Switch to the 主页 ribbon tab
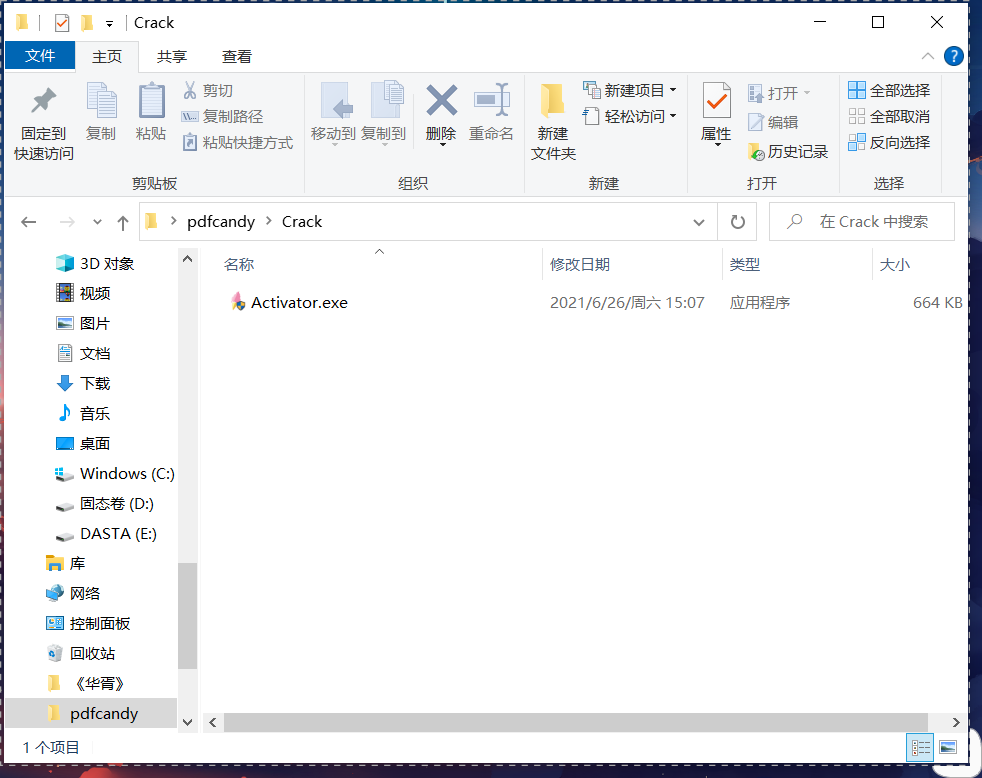The image size is (982, 778). (107, 56)
